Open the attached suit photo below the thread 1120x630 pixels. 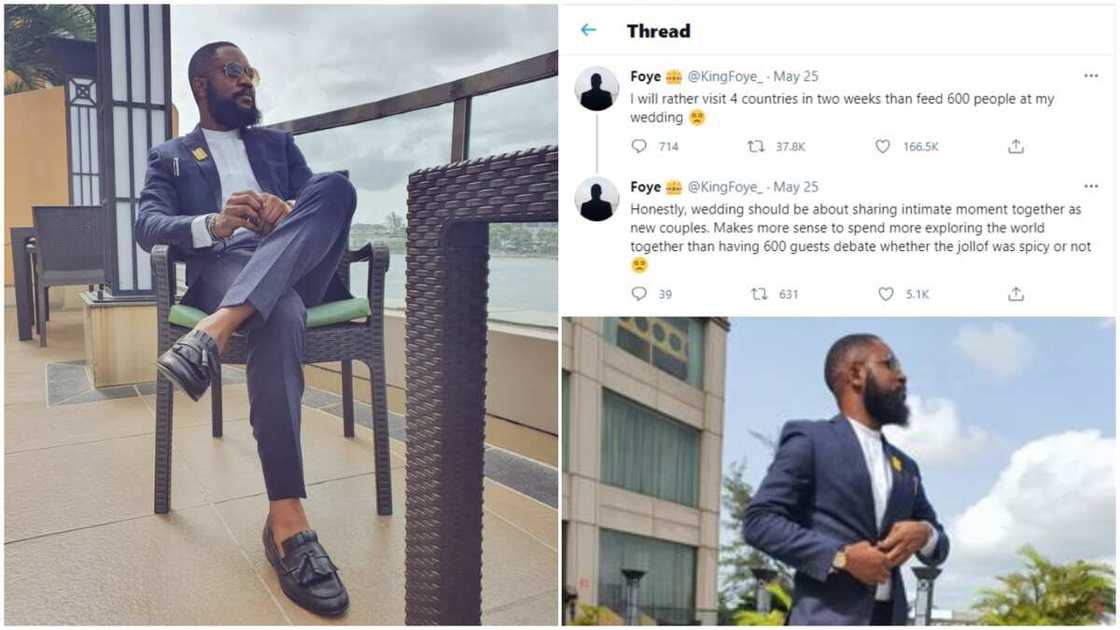(x=840, y=470)
